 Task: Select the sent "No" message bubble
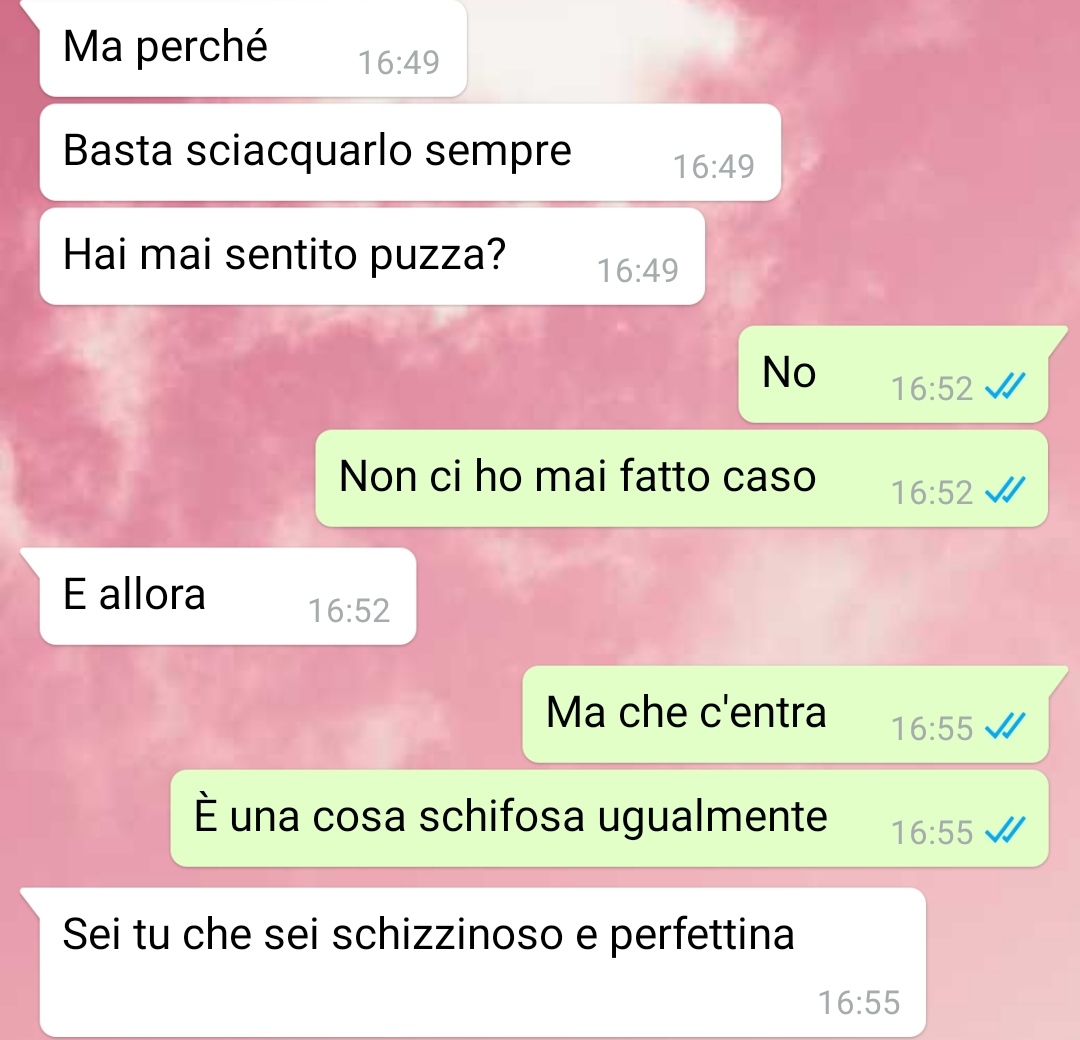tap(893, 374)
